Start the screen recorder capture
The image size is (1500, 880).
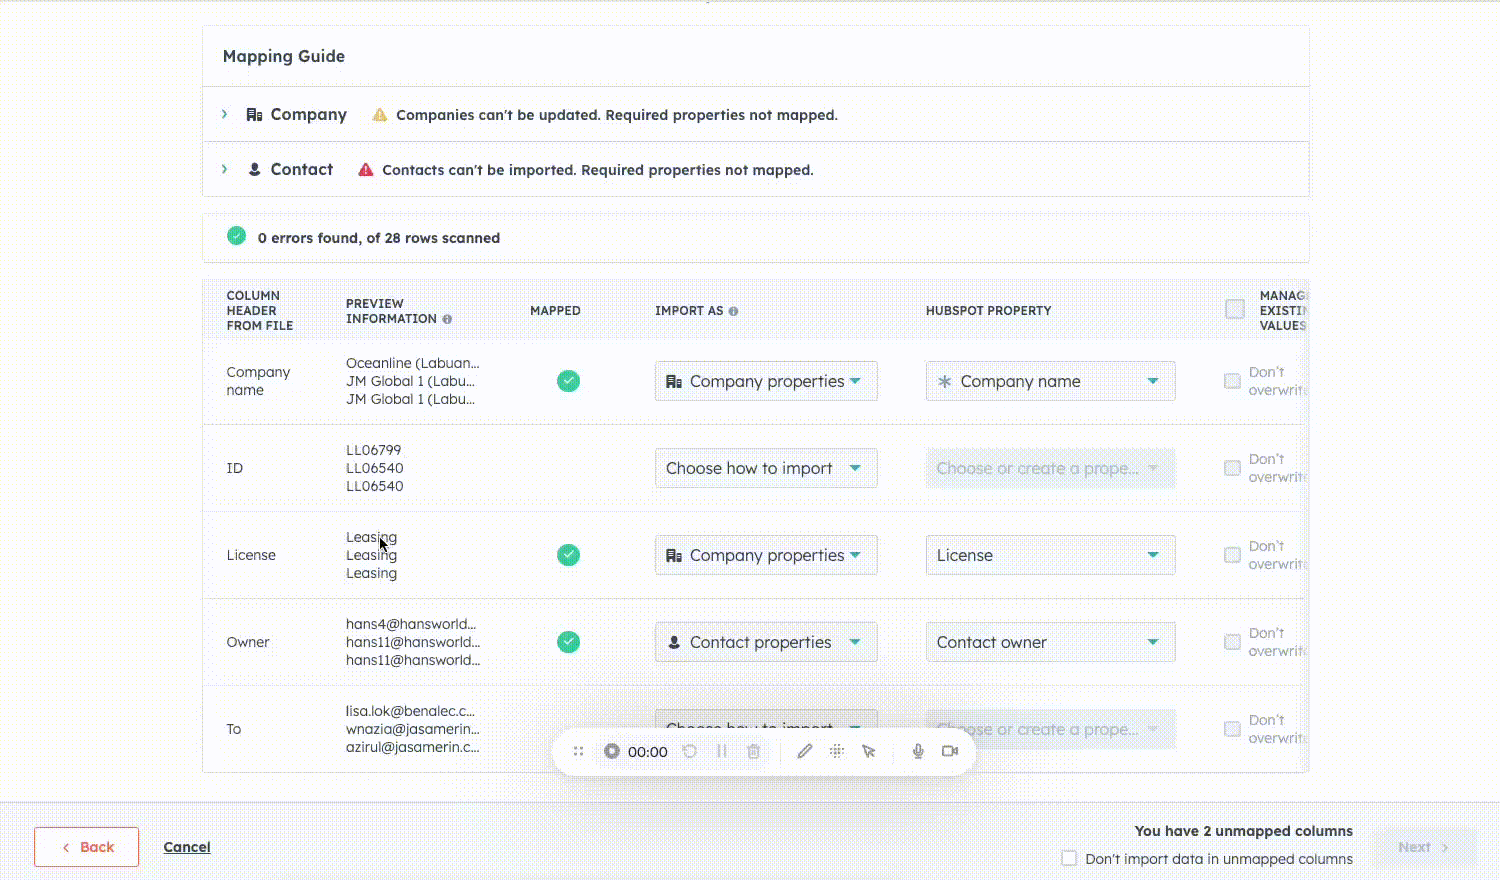click(612, 751)
